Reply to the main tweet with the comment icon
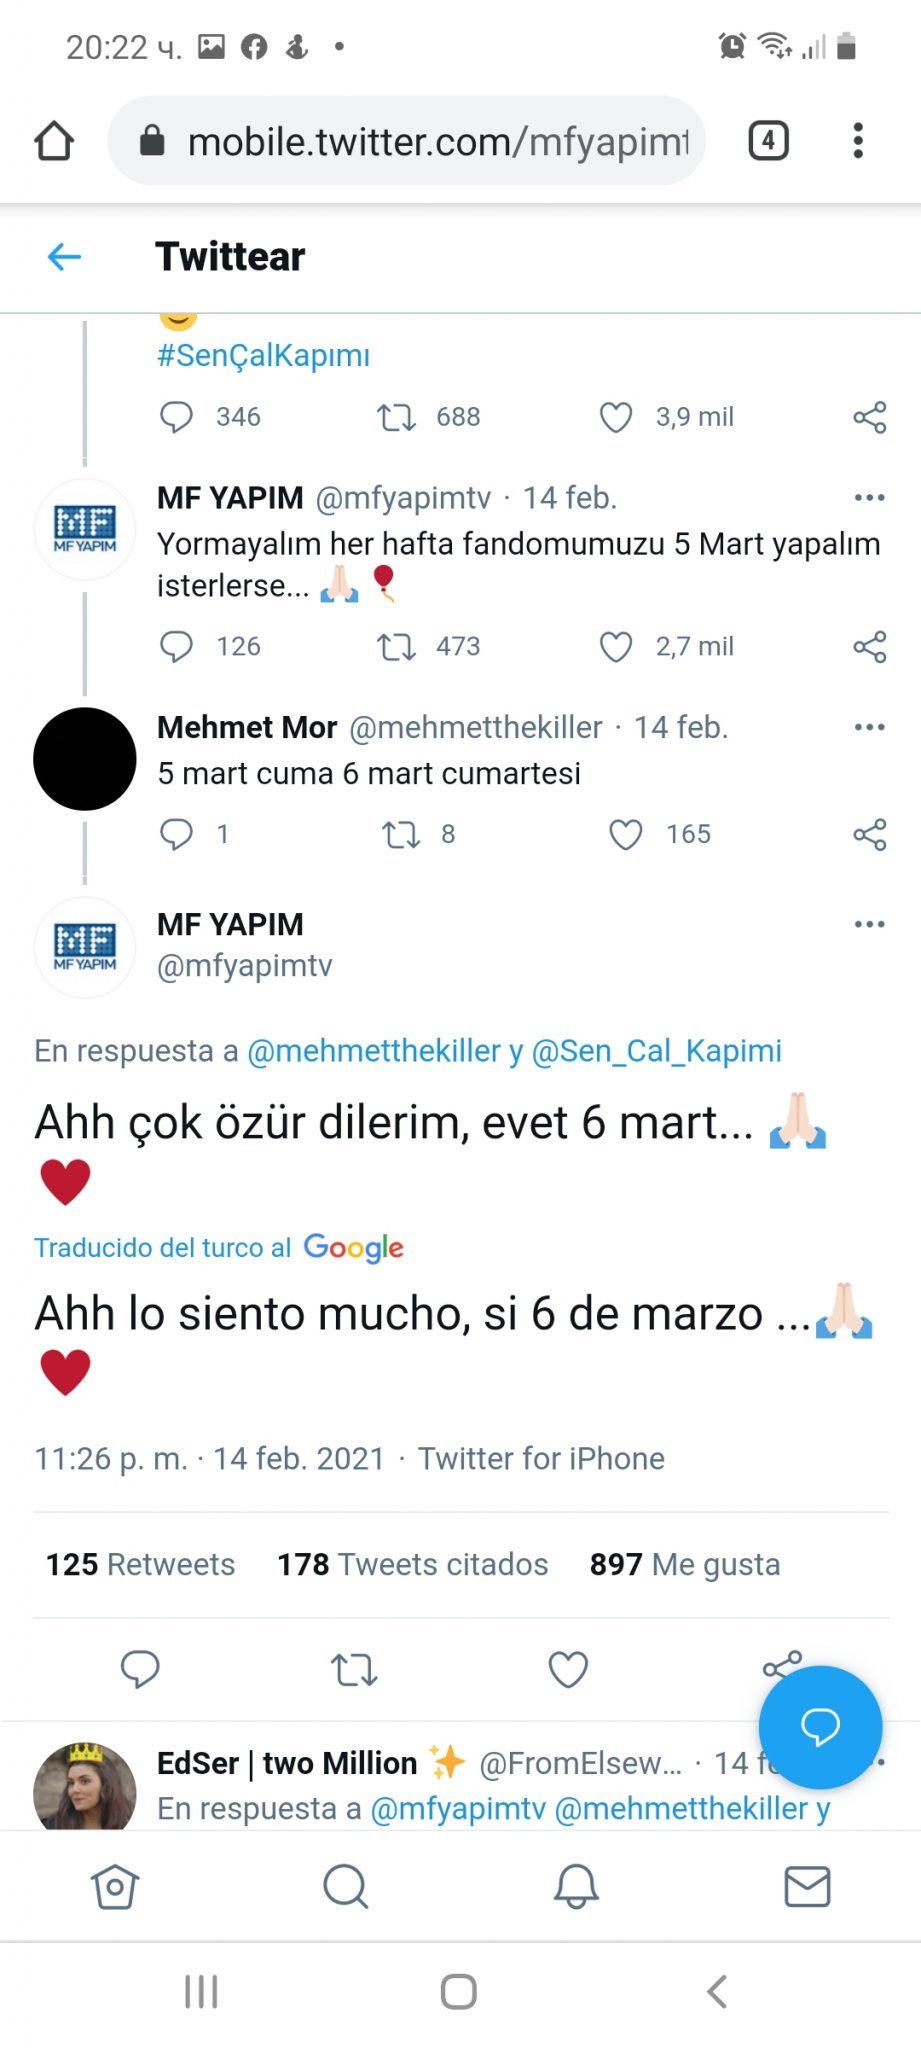921x2048 pixels. tap(140, 1669)
